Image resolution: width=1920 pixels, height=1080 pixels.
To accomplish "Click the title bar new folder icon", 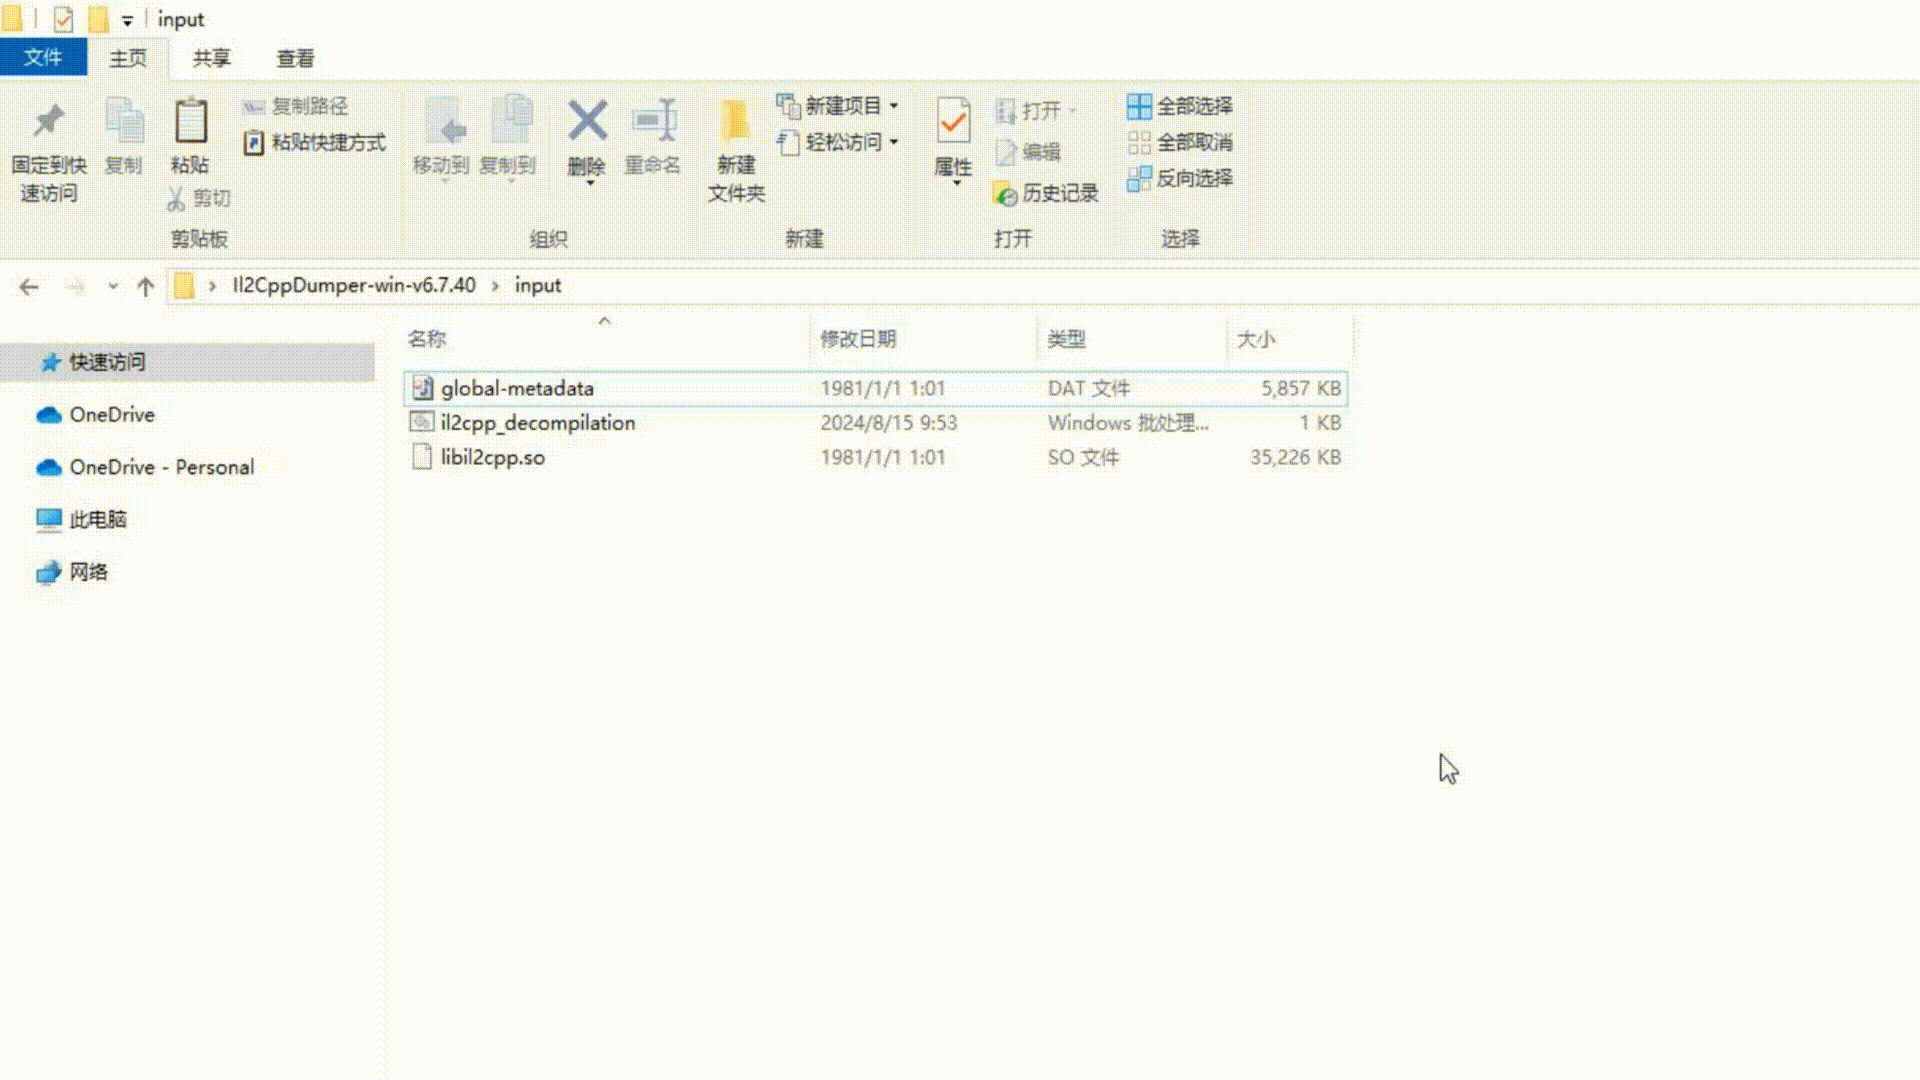I will point(98,19).
